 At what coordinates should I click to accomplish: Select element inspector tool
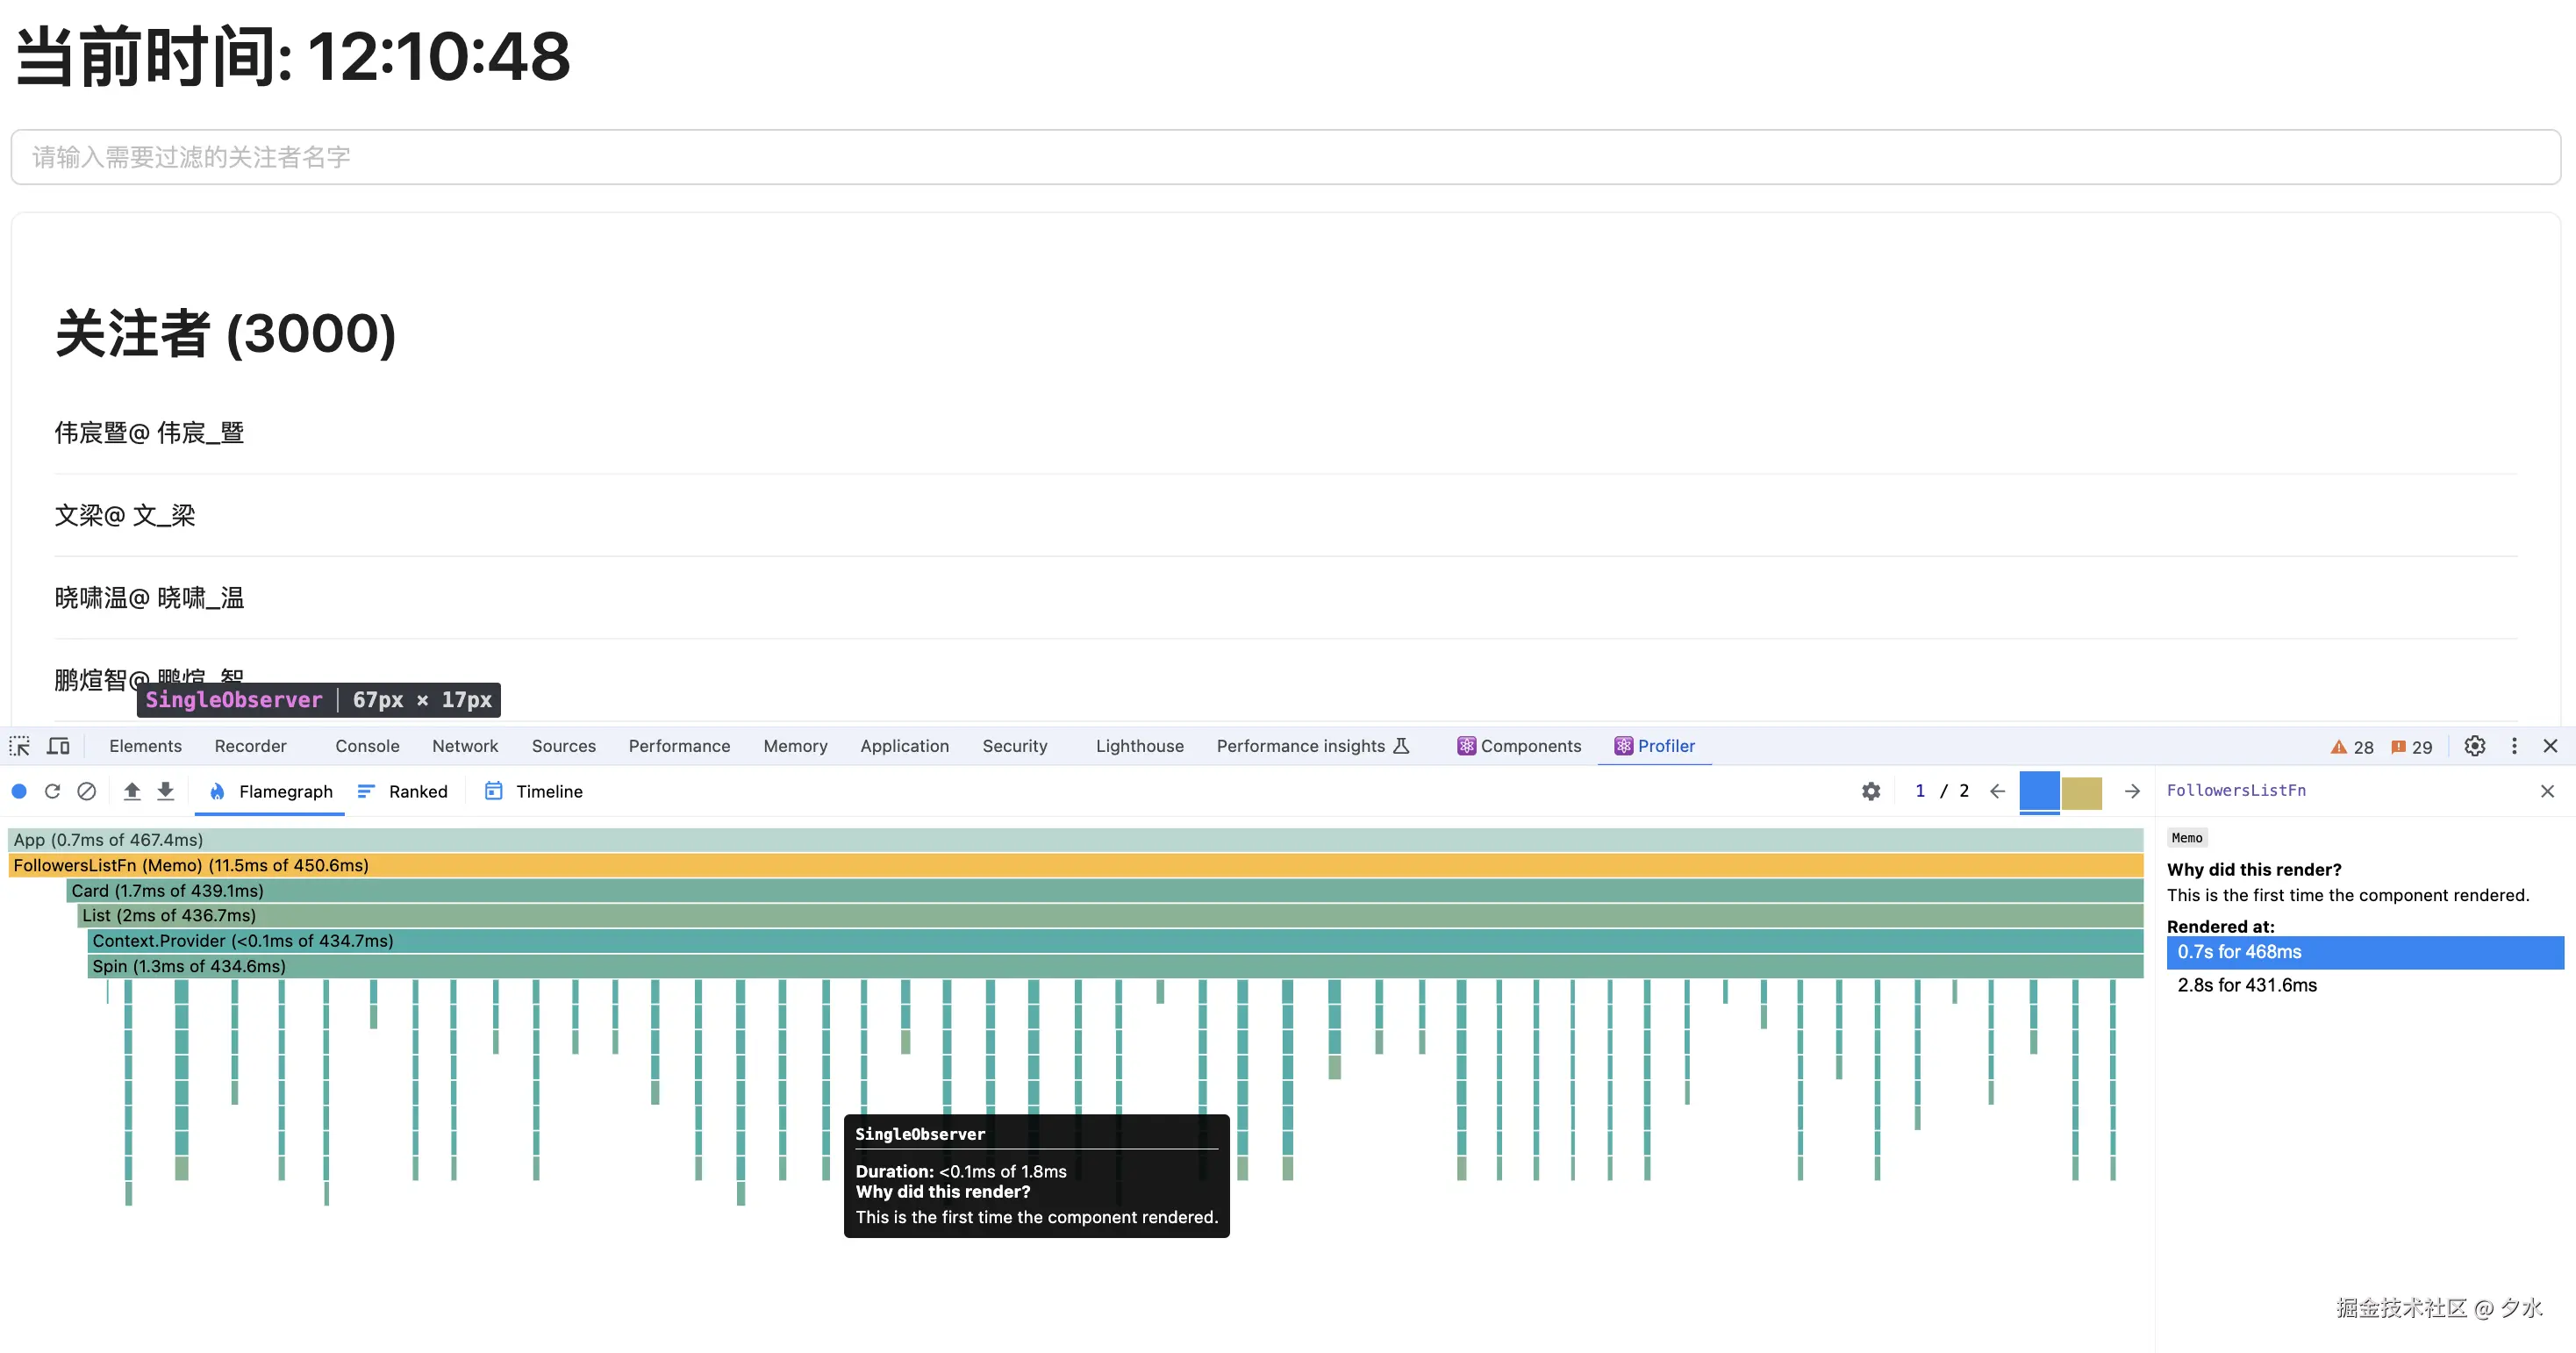point(20,746)
